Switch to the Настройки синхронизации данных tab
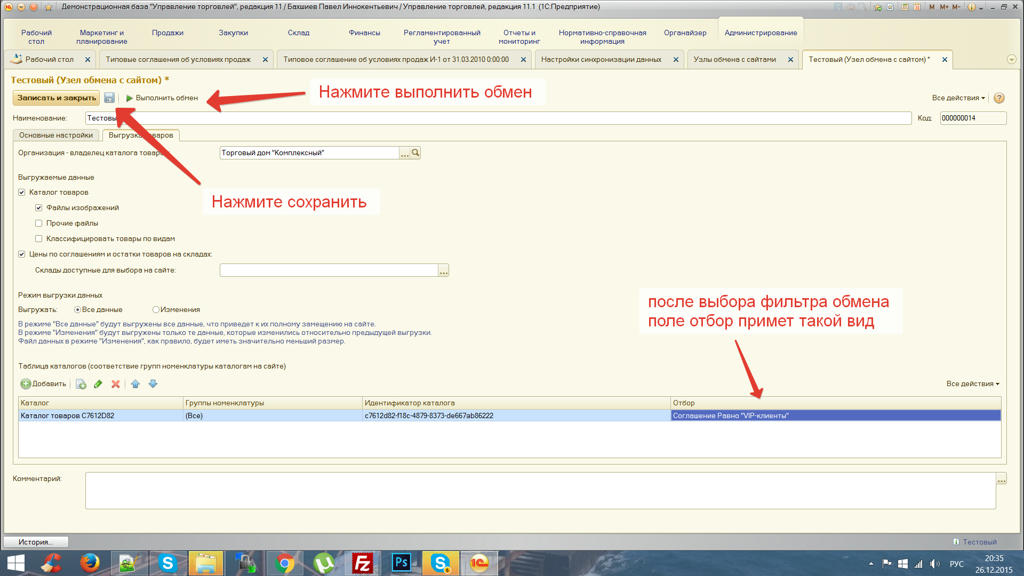This screenshot has height=576, width=1024. tap(601, 59)
